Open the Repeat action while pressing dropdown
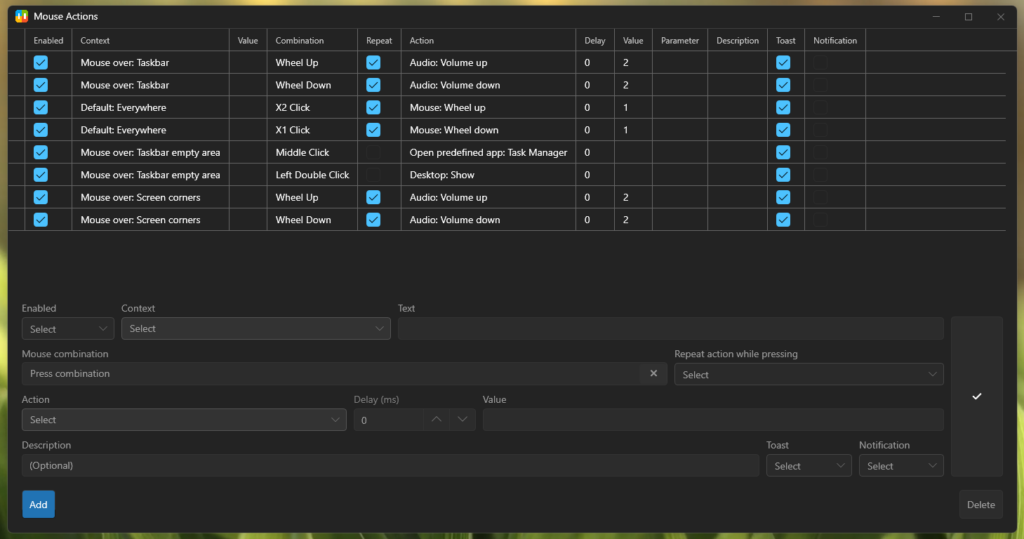This screenshot has height=539, width=1024. point(808,375)
